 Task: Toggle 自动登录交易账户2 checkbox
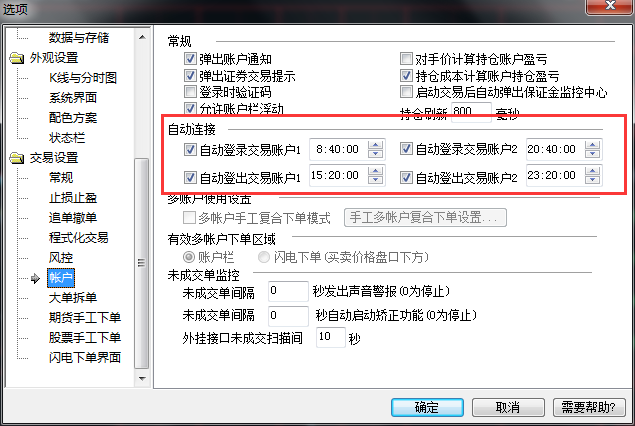coord(406,149)
